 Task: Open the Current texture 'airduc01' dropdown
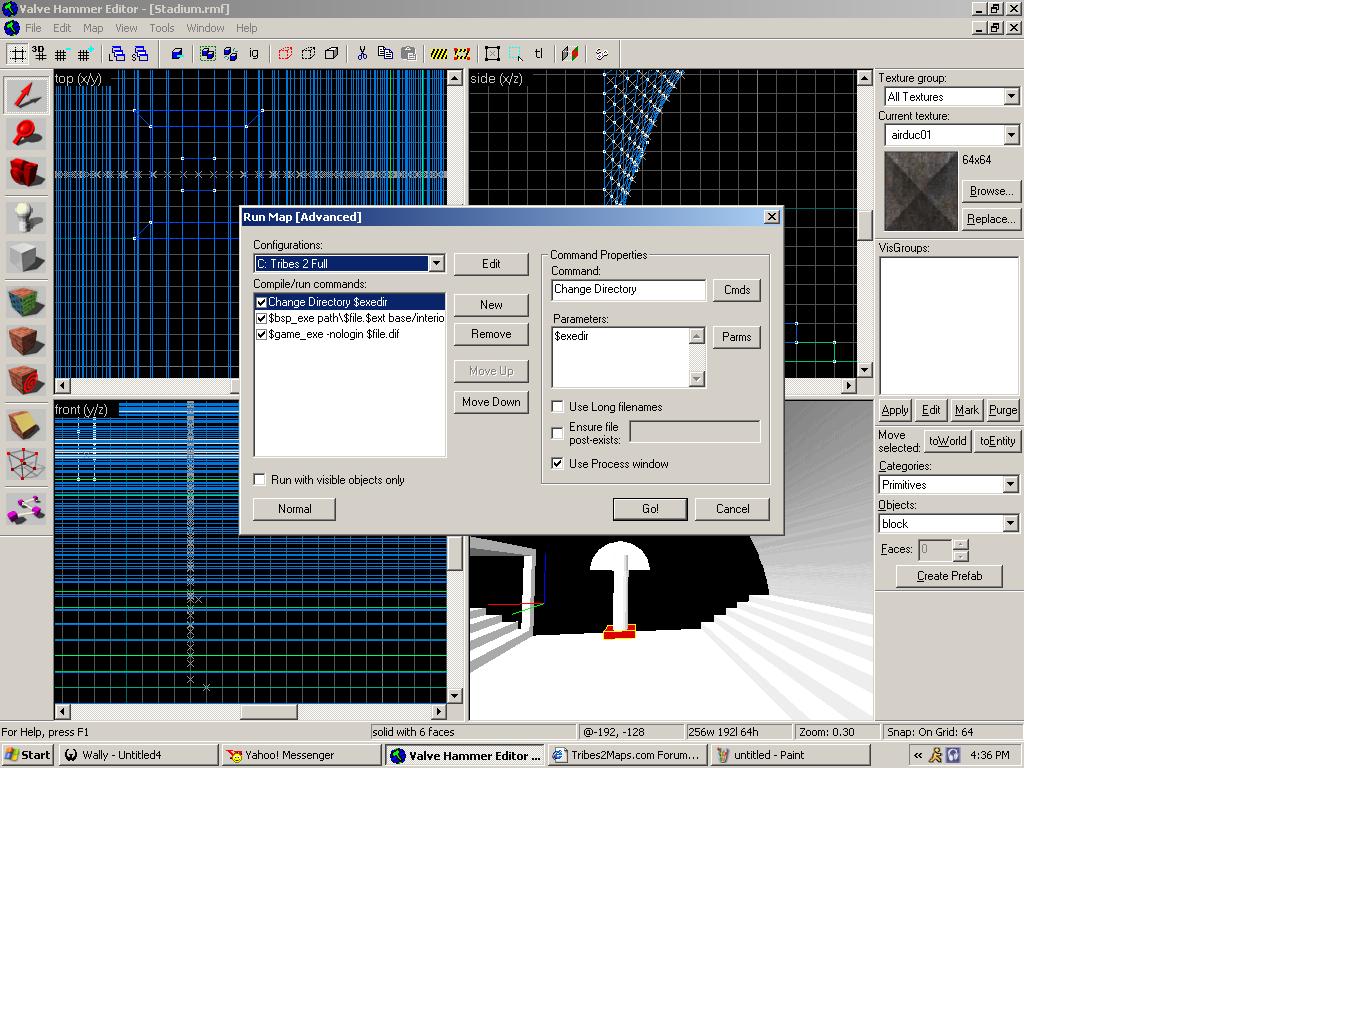pos(1011,135)
